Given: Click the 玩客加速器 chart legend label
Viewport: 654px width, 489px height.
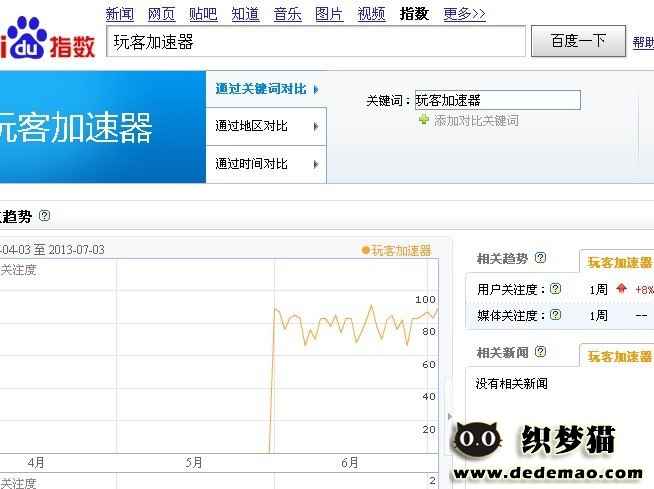Looking at the screenshot, I should (x=401, y=250).
